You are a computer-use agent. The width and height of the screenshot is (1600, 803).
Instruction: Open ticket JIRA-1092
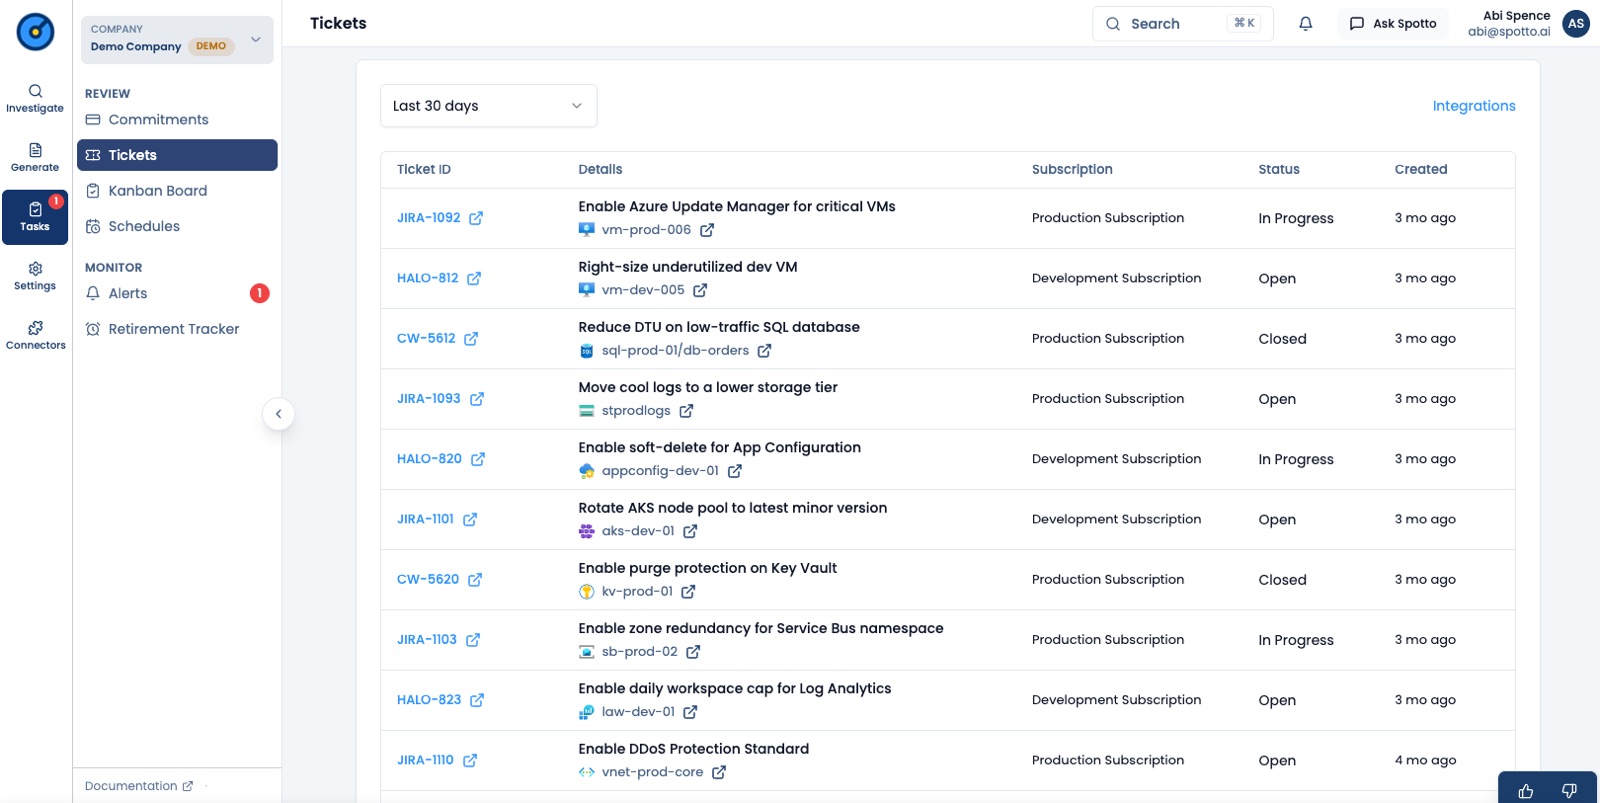click(x=429, y=218)
